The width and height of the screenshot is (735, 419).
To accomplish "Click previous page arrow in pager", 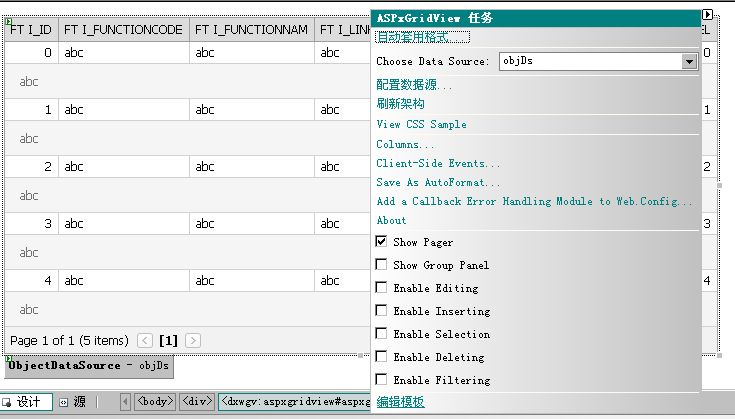I will (x=145, y=341).
